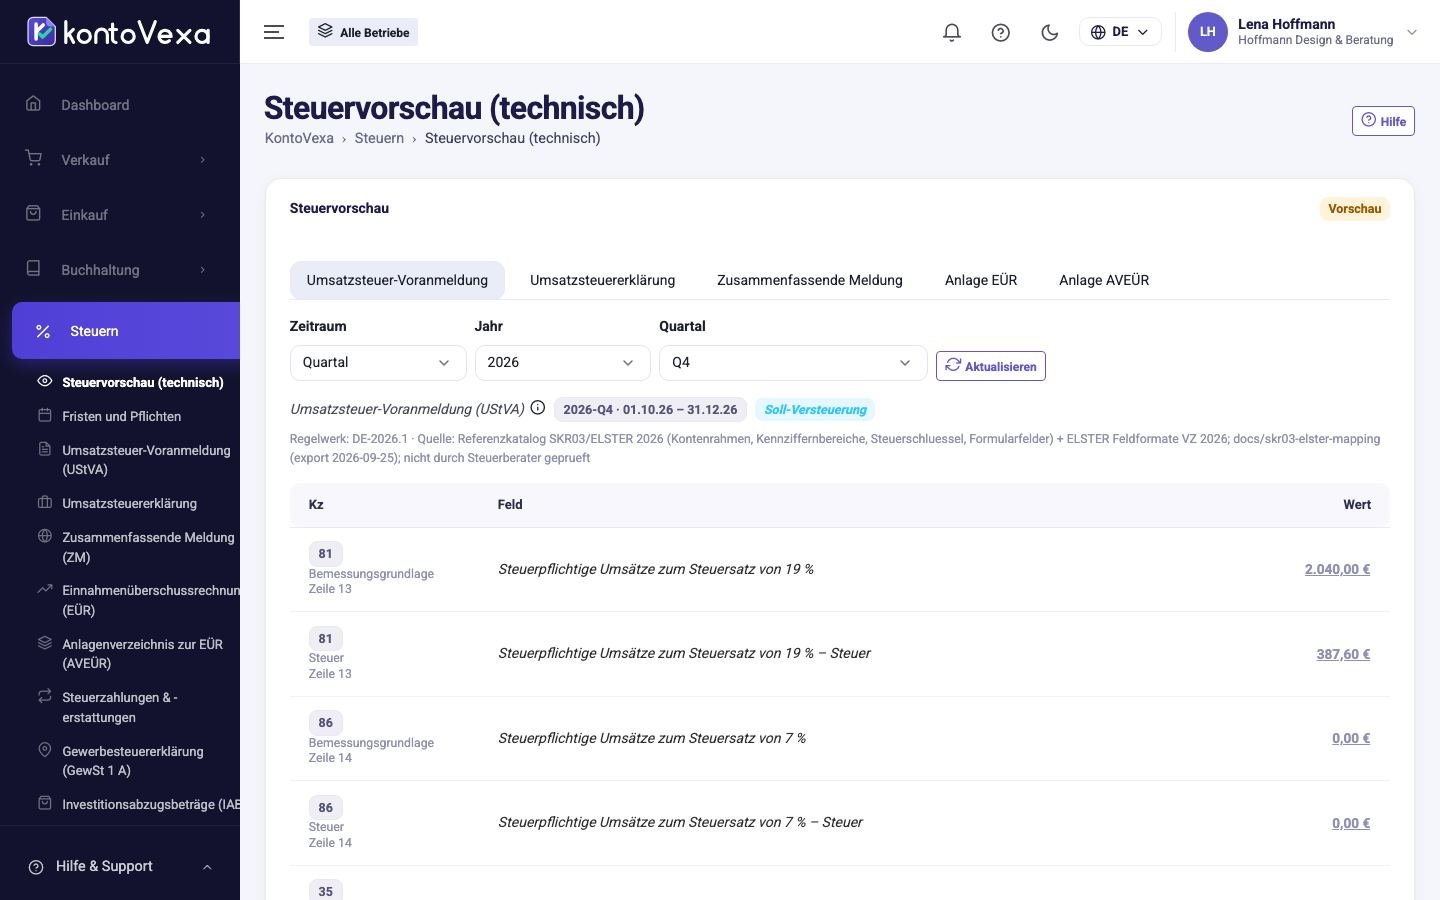Viewport: 1440px width, 900px height.
Task: Click the eye icon for Steuervorschau (technisch)
Action: [x=44, y=381]
